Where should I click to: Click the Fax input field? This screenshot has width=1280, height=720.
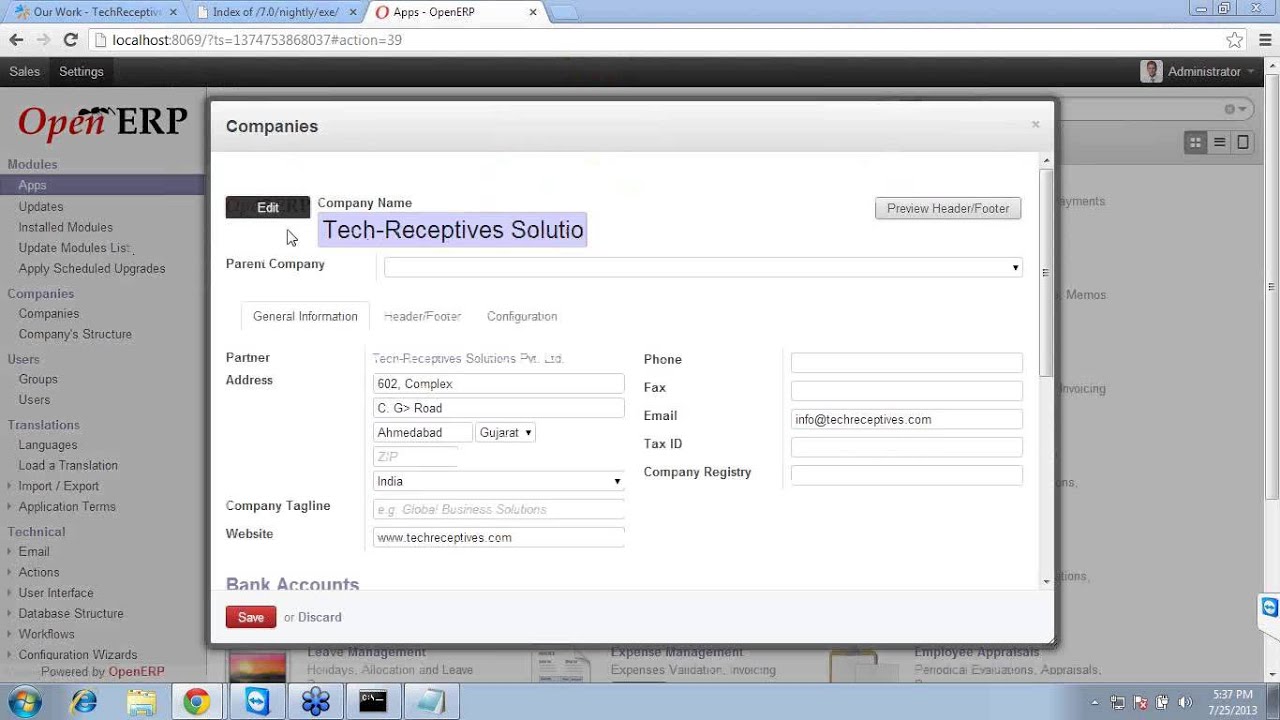(907, 390)
